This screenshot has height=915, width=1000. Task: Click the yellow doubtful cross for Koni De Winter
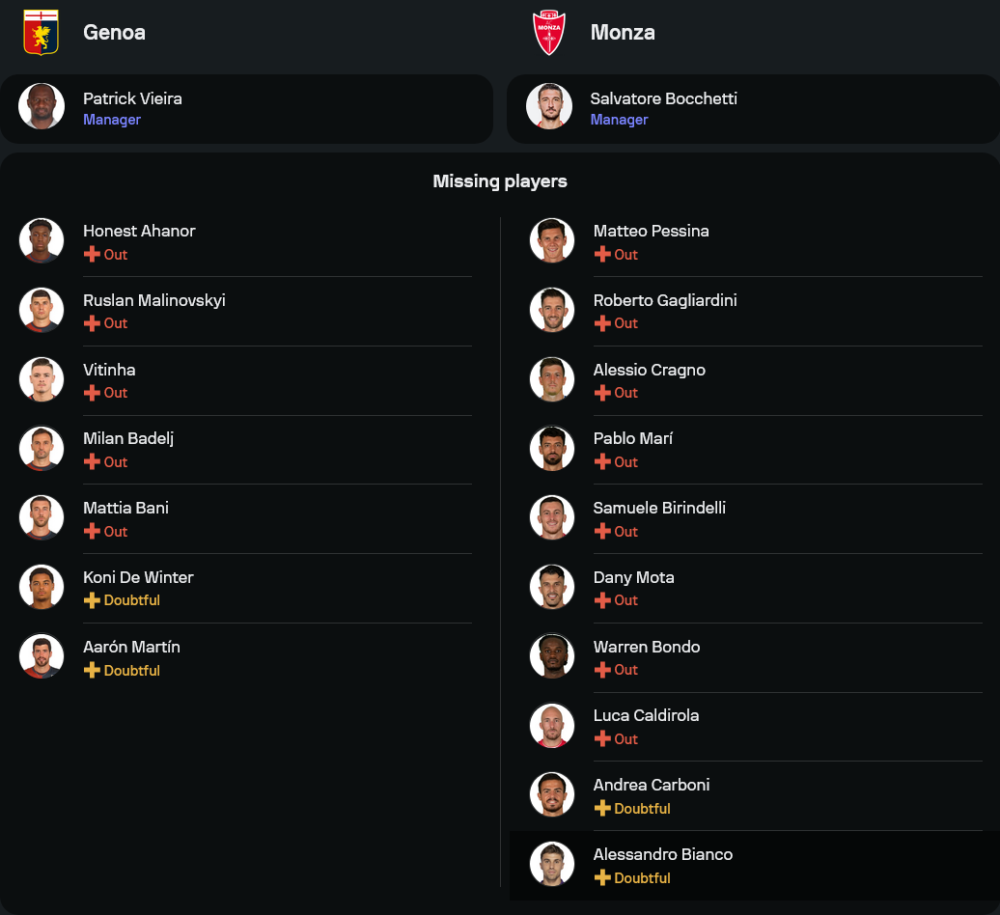point(92,601)
